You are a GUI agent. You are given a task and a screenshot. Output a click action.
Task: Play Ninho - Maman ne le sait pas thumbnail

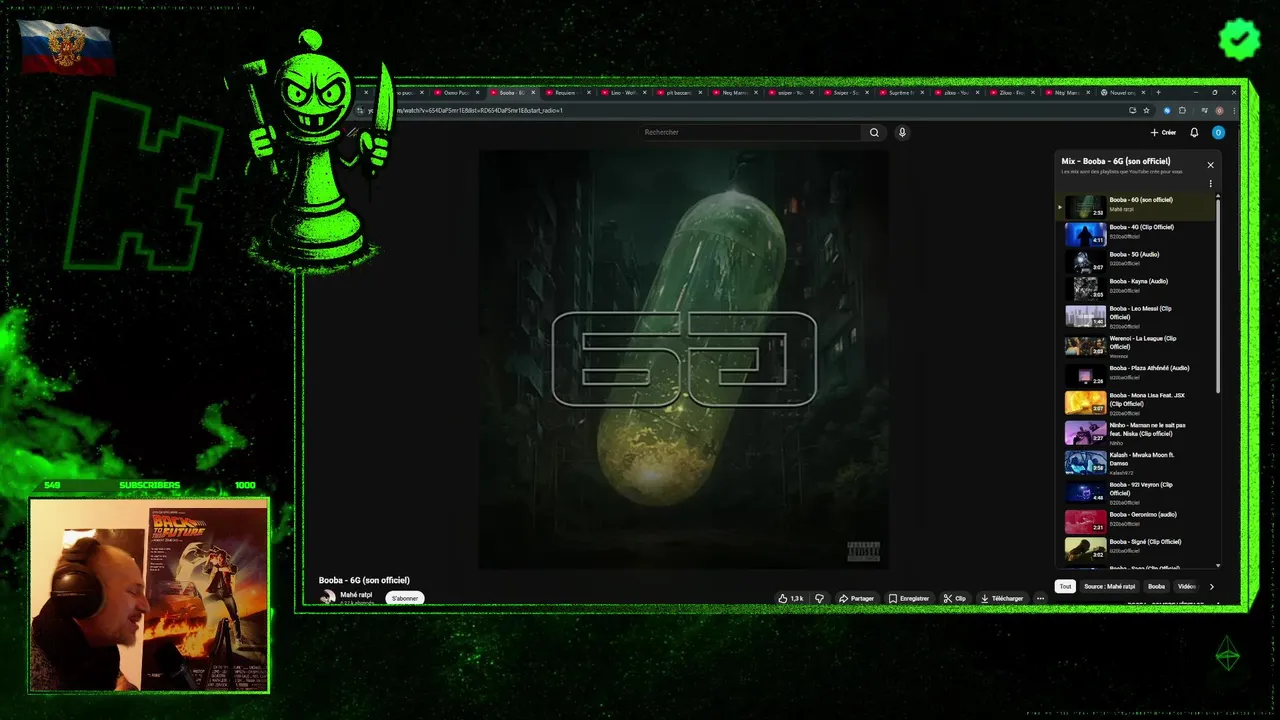[x=1085, y=433]
